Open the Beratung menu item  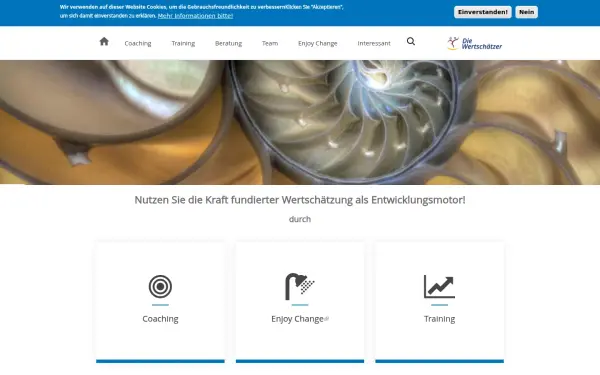[x=228, y=43]
